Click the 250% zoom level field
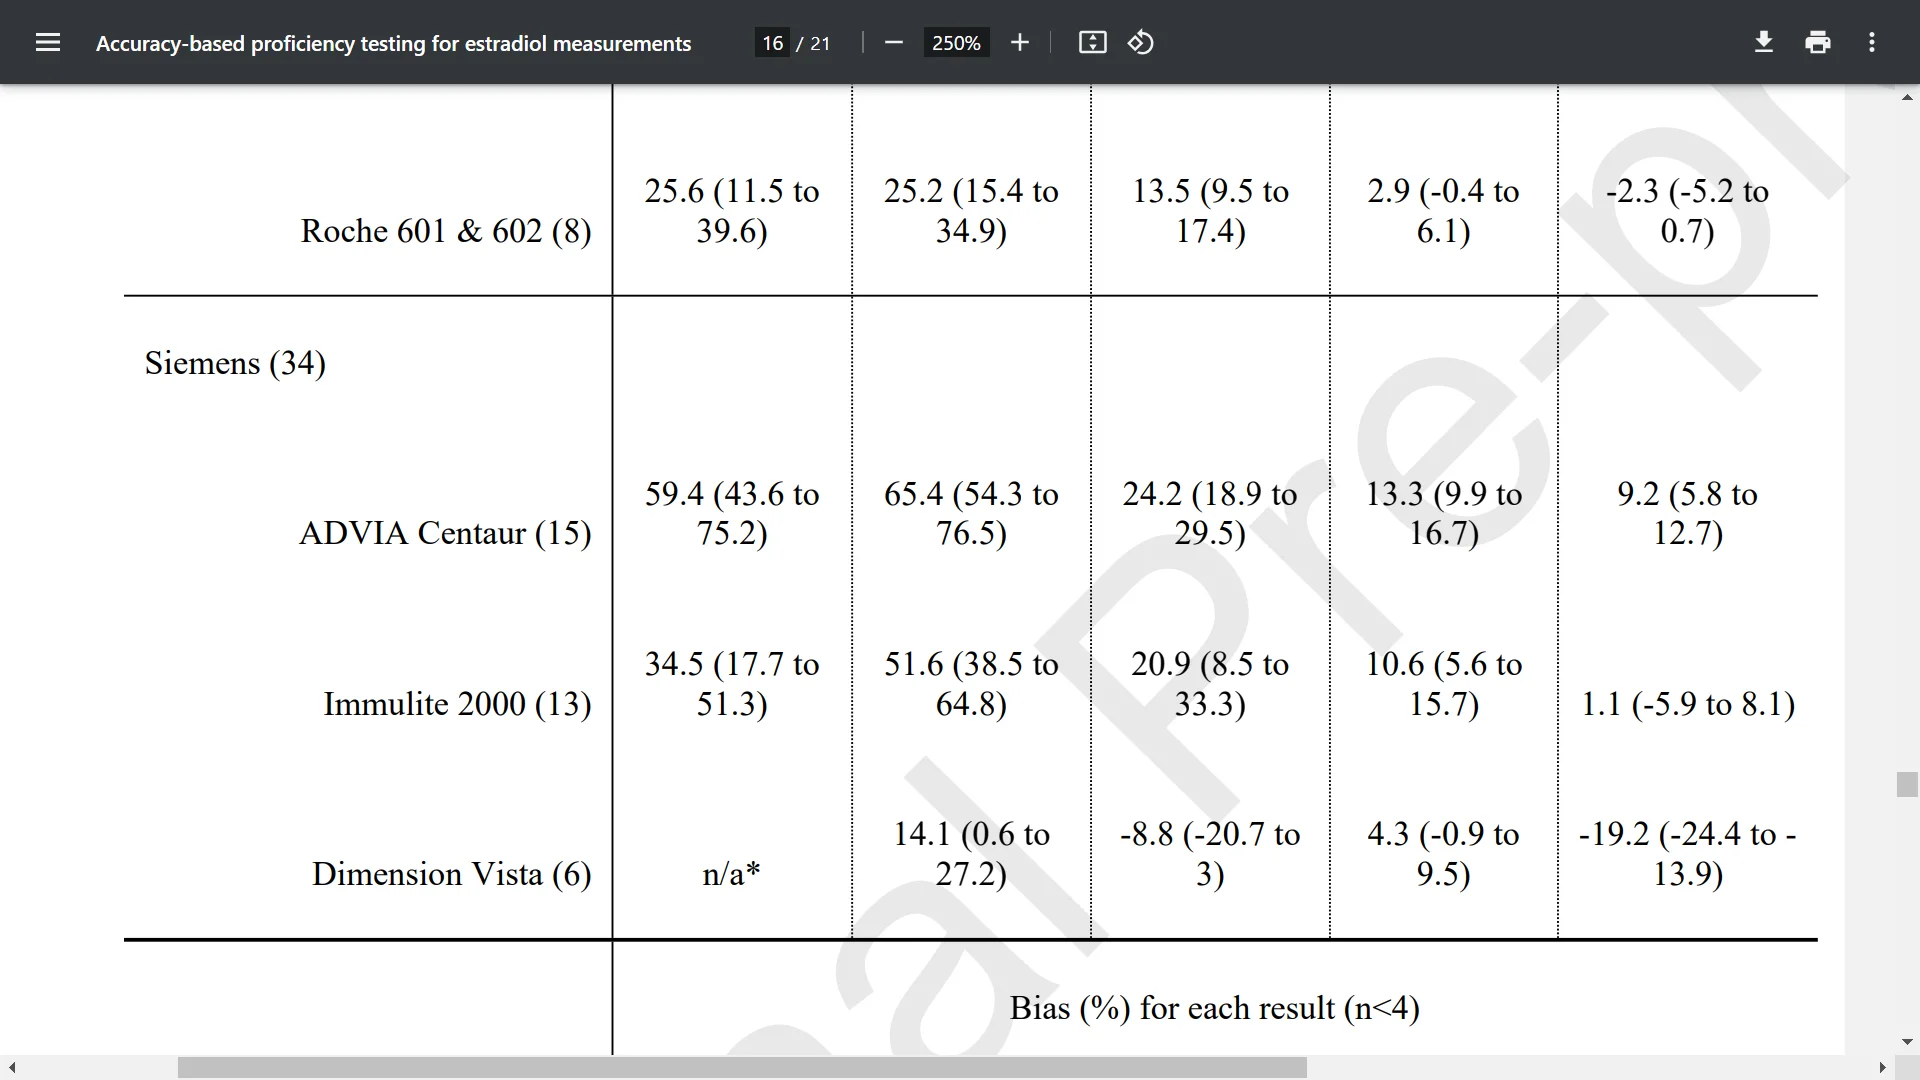Image resolution: width=1920 pixels, height=1080 pixels. tap(956, 43)
